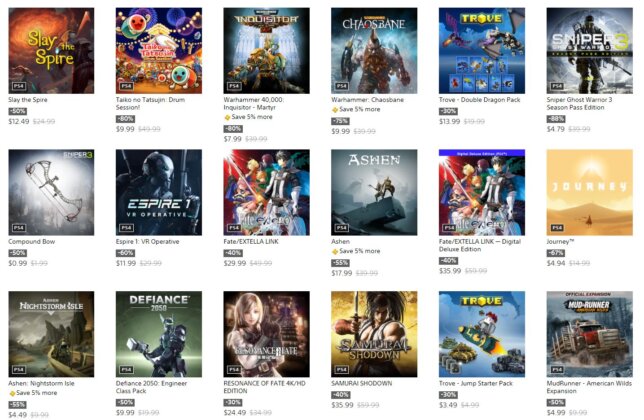
Task: Open the Compound Bow title link
Action: coord(32,241)
